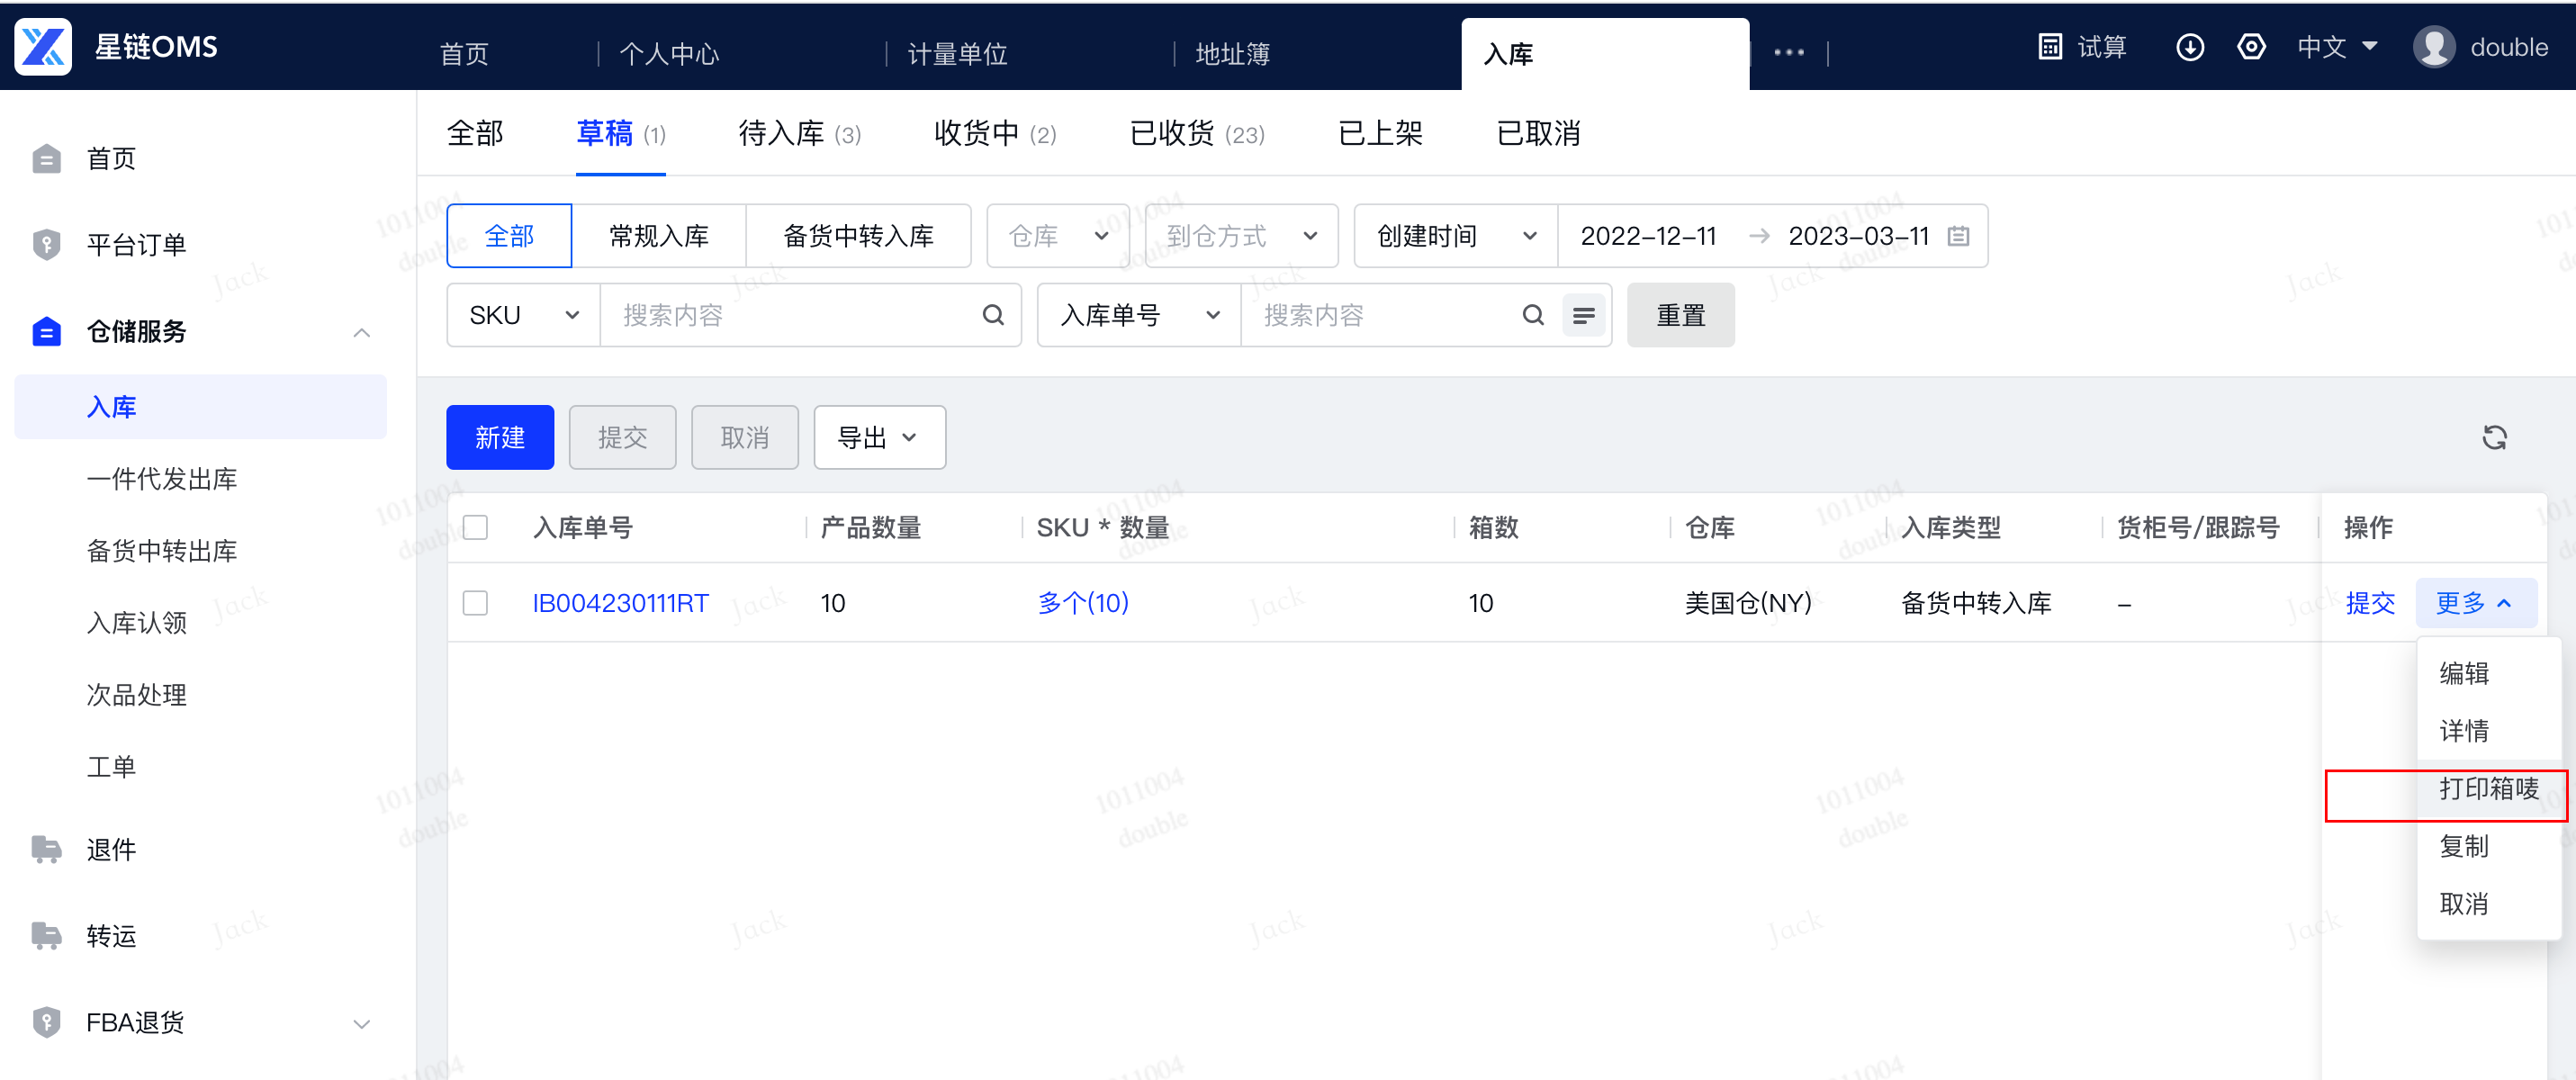This screenshot has height=1080, width=2576.
Task: Open 次品处理 in the sidebar
Action: click(x=137, y=696)
